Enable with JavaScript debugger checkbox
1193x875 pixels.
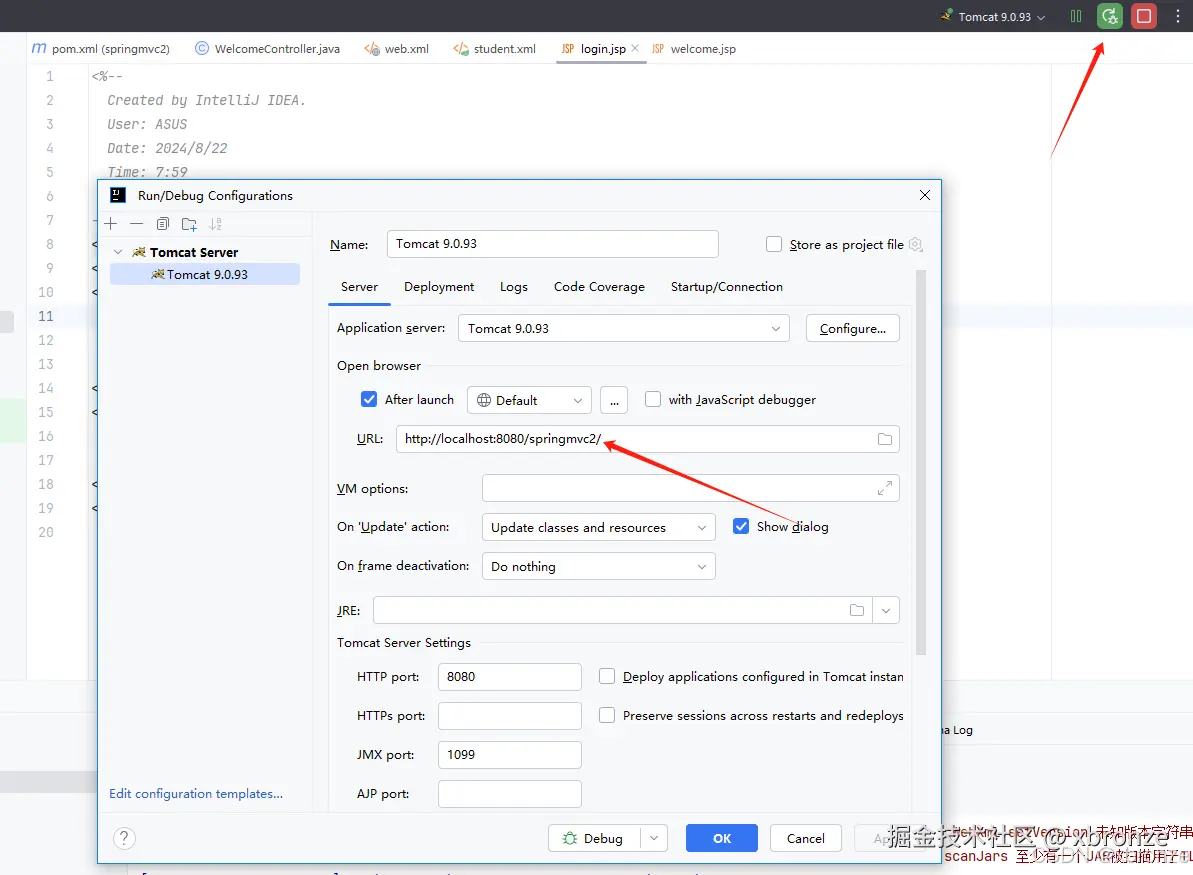pyautogui.click(x=653, y=399)
